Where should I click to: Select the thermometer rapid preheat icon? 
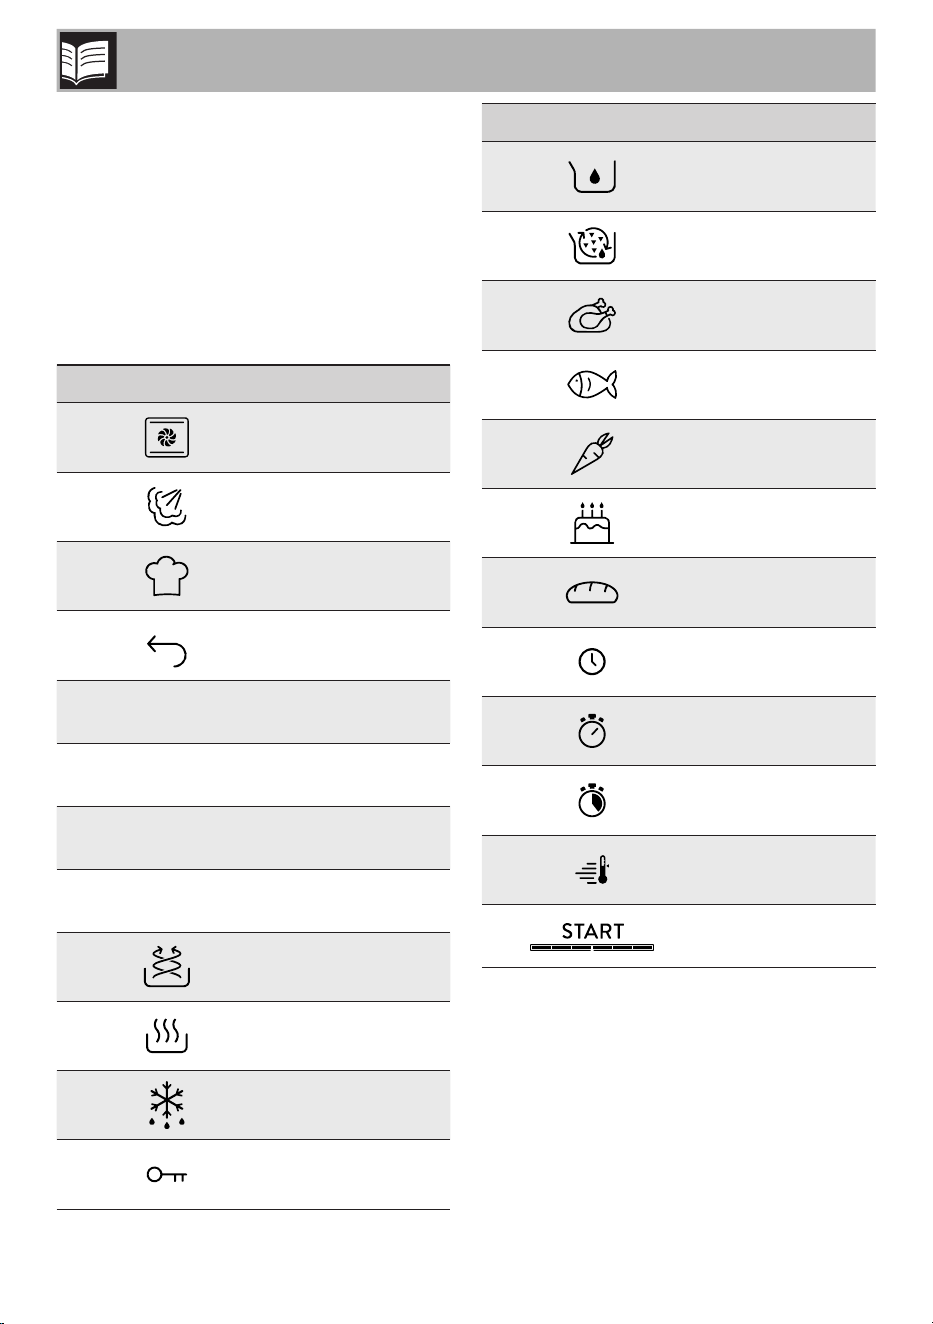pos(592,870)
